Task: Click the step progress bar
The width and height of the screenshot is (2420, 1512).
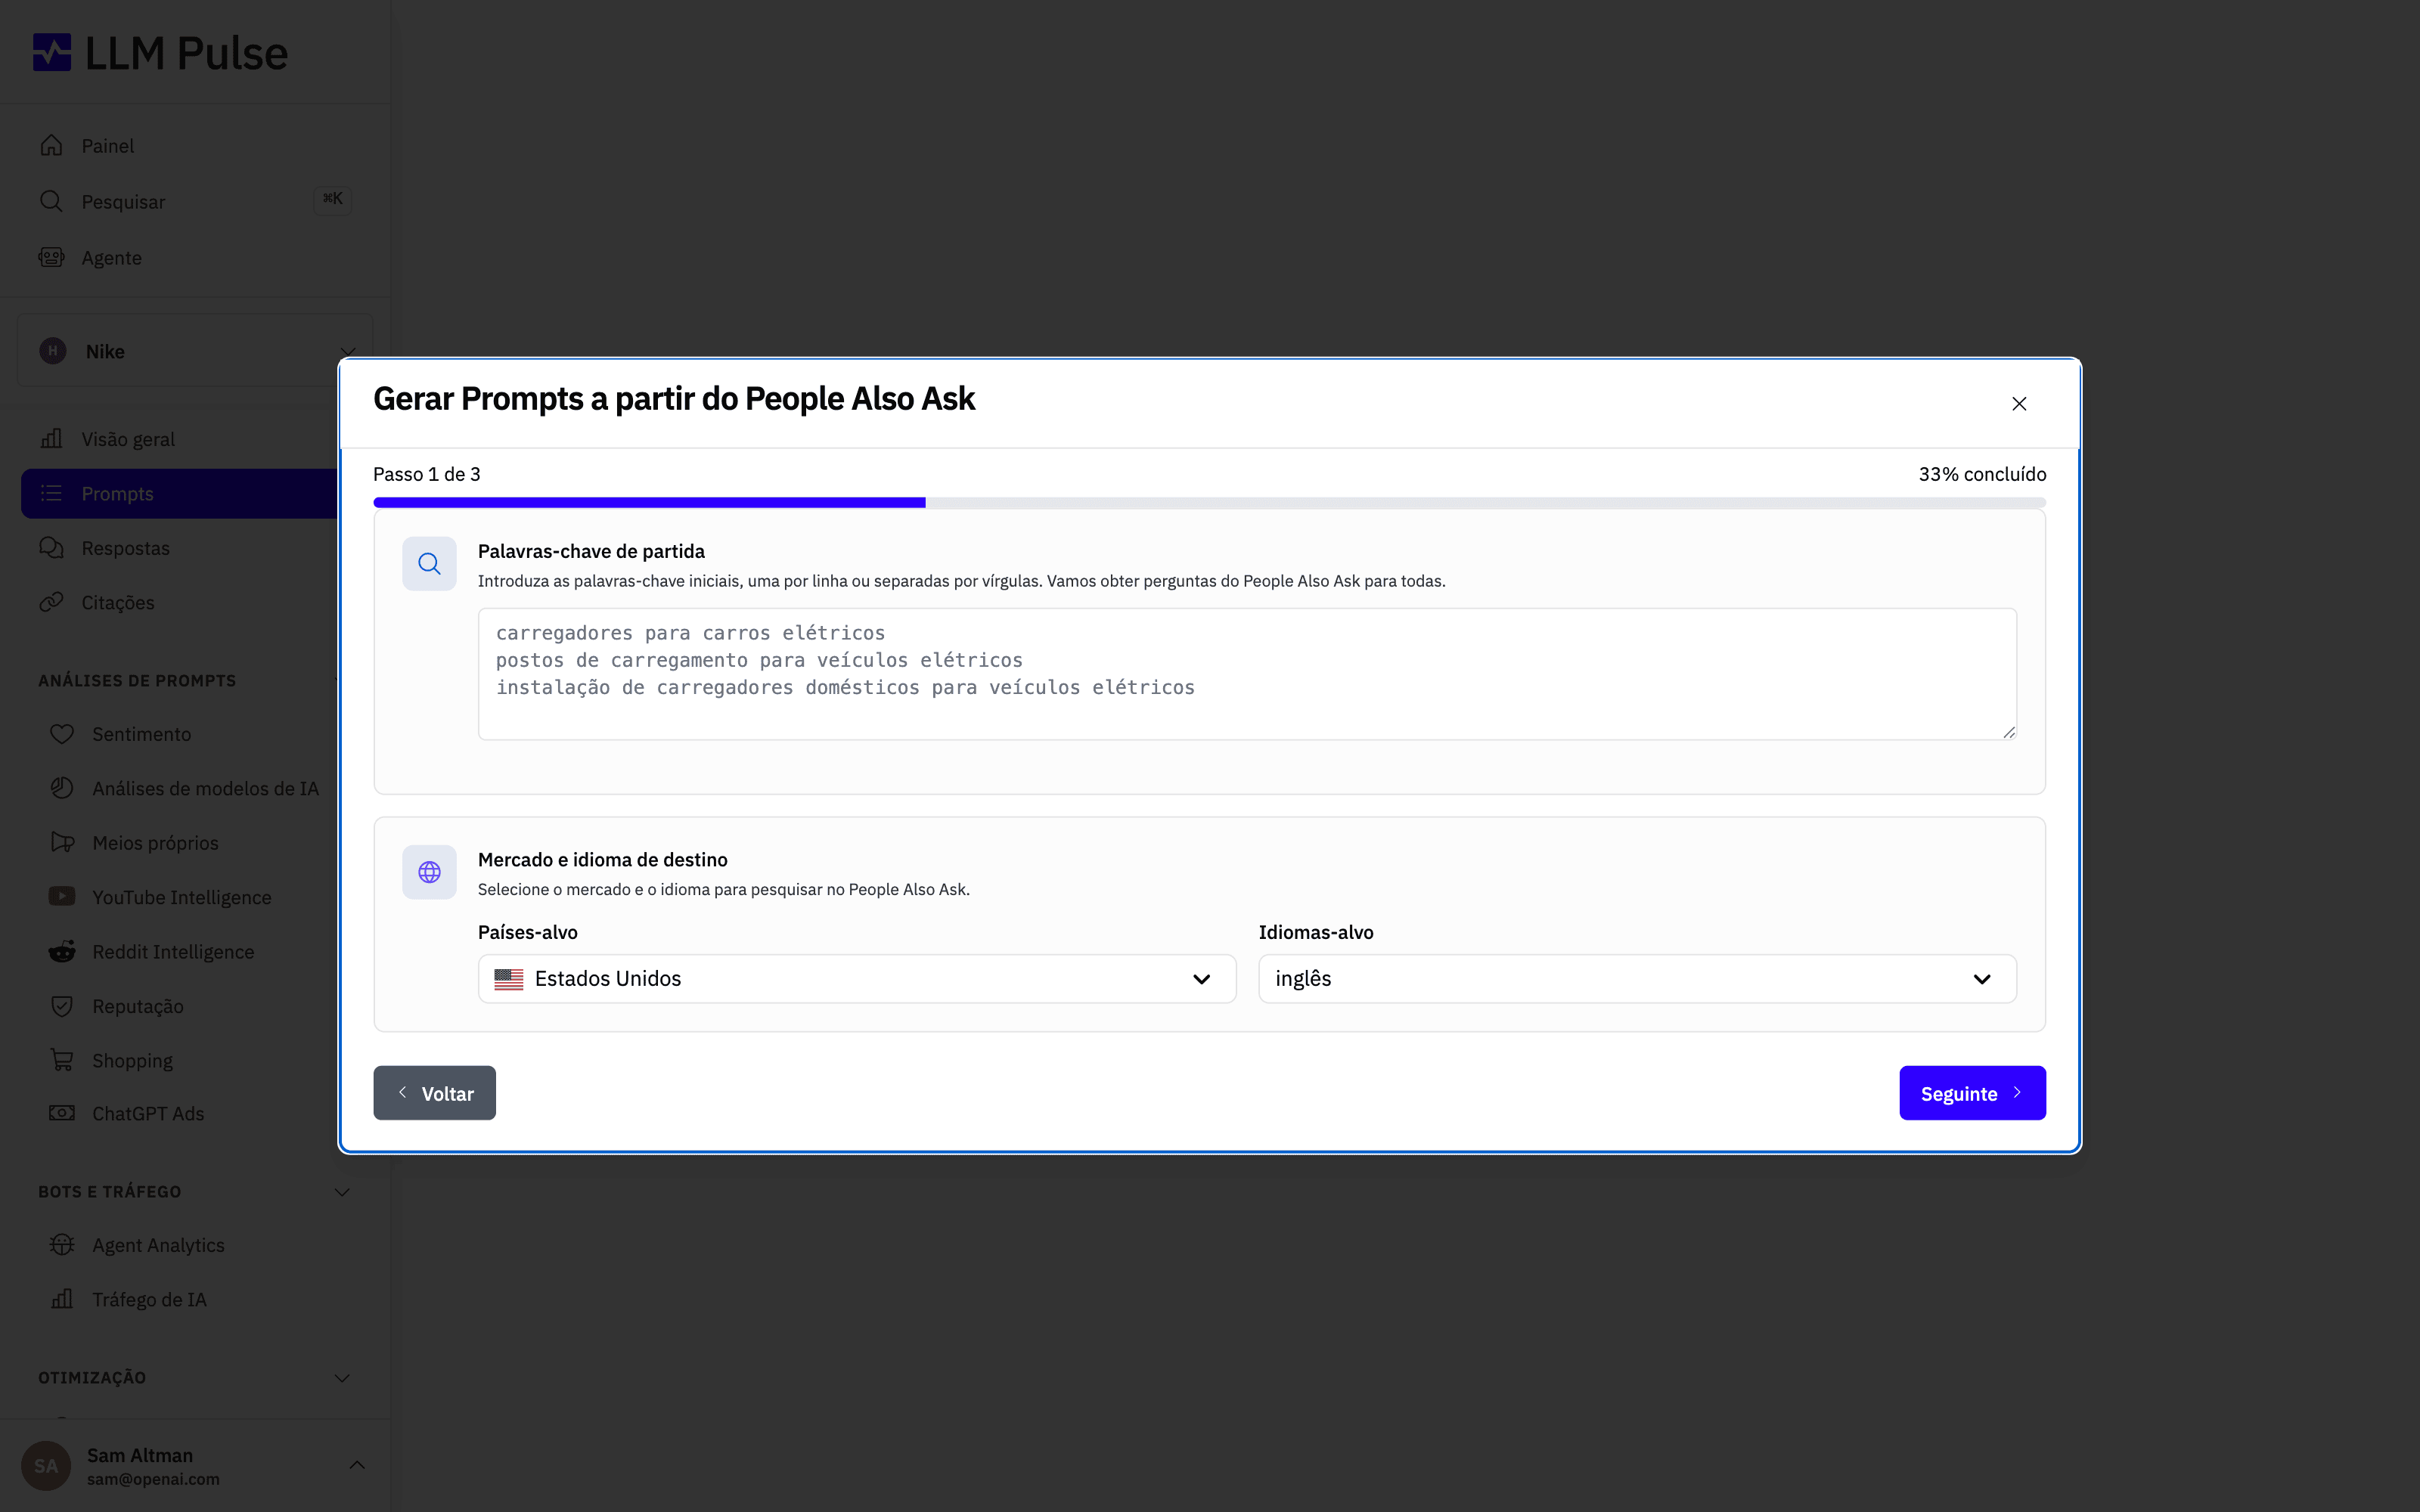Action: click(1209, 502)
